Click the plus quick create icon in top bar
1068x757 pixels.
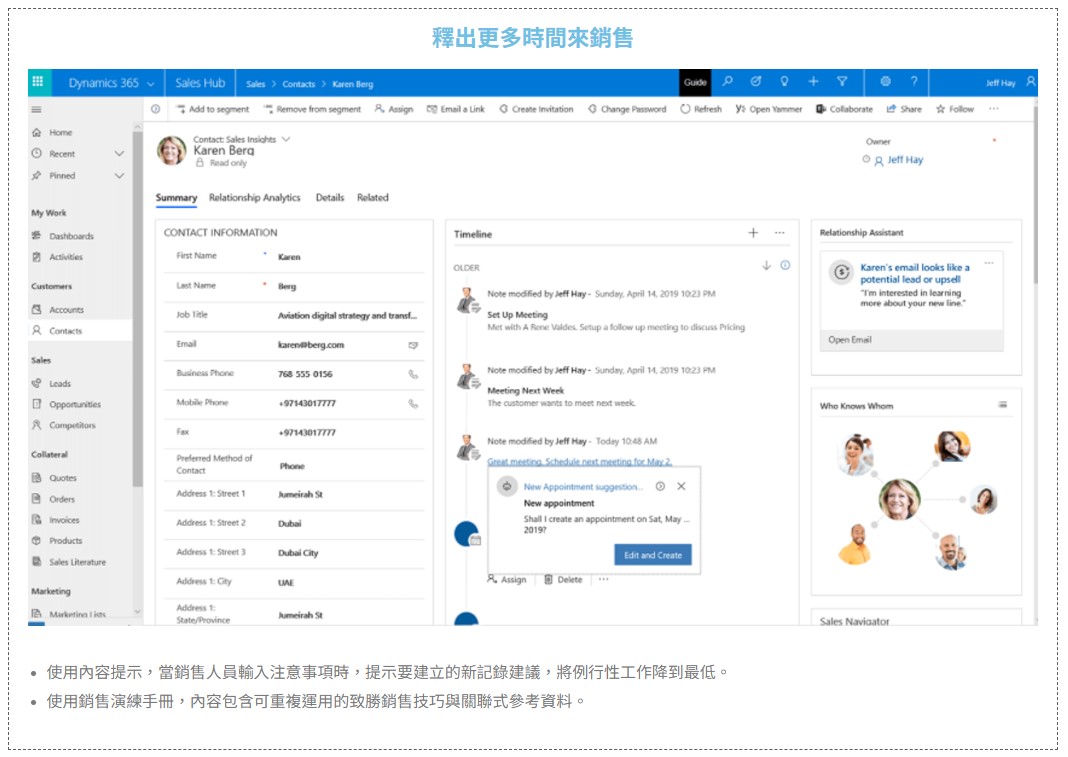[813, 82]
